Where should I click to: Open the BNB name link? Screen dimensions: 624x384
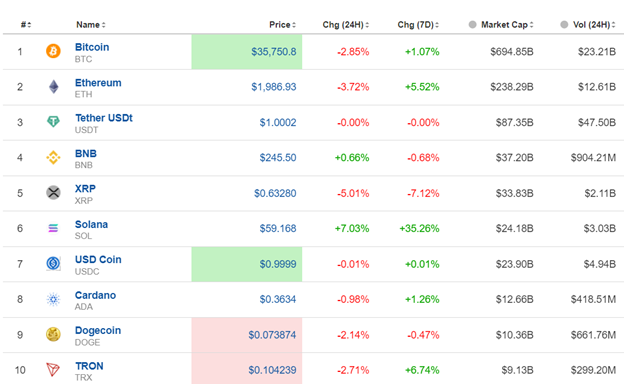point(86,153)
